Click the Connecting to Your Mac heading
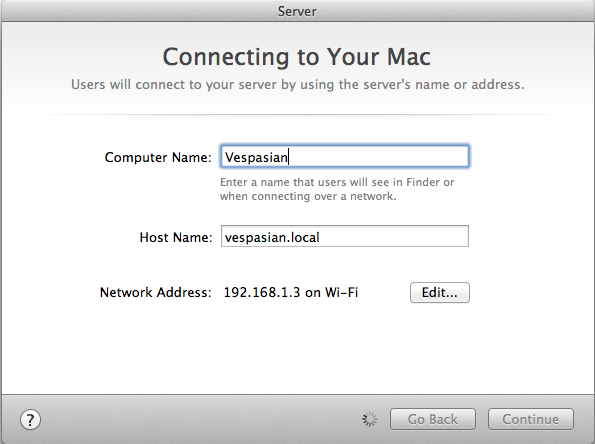This screenshot has width=595, height=444. [x=297, y=57]
